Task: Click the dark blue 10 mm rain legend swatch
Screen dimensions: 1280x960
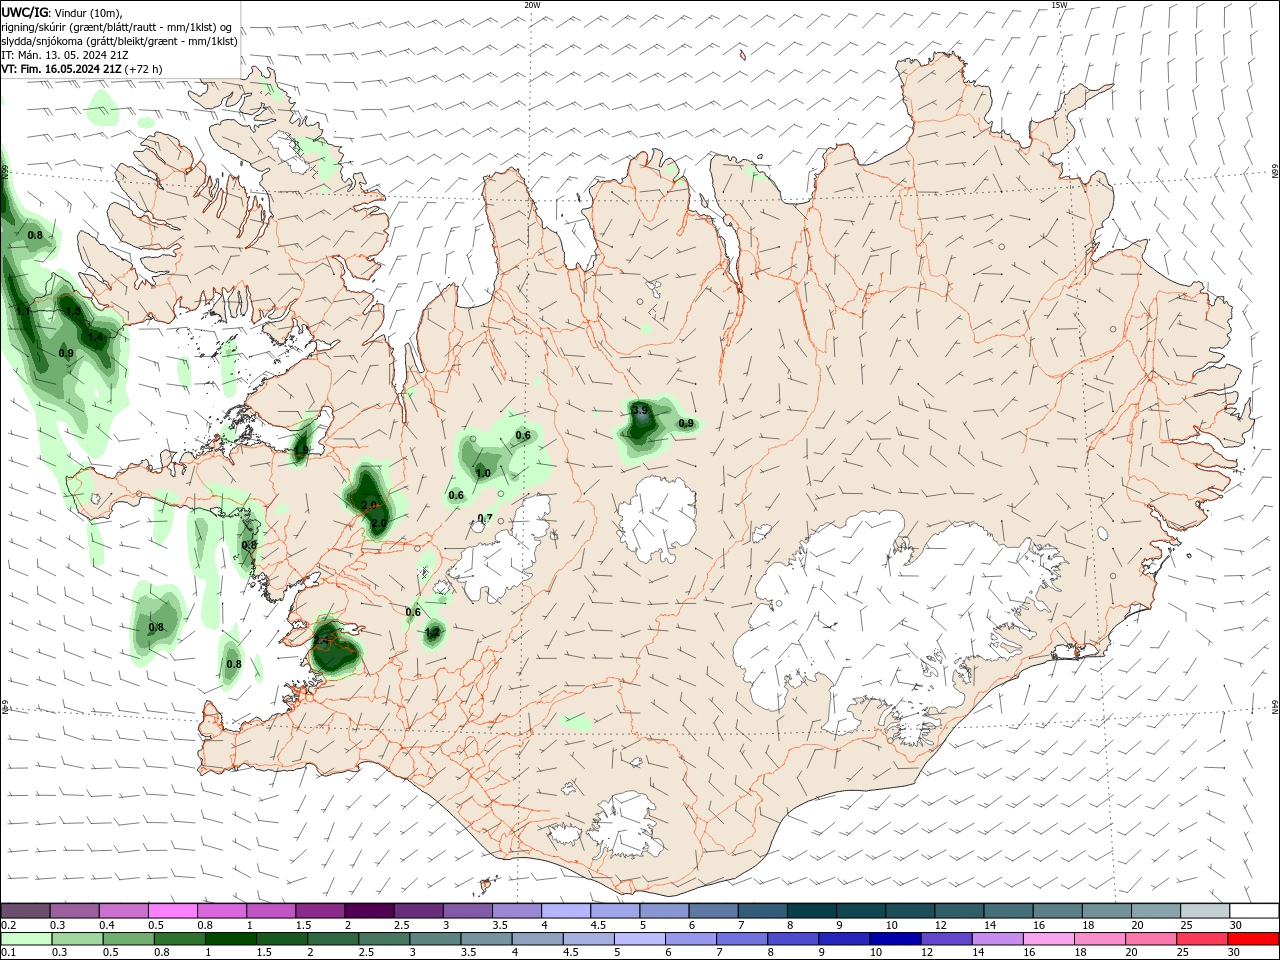Action: [894, 939]
